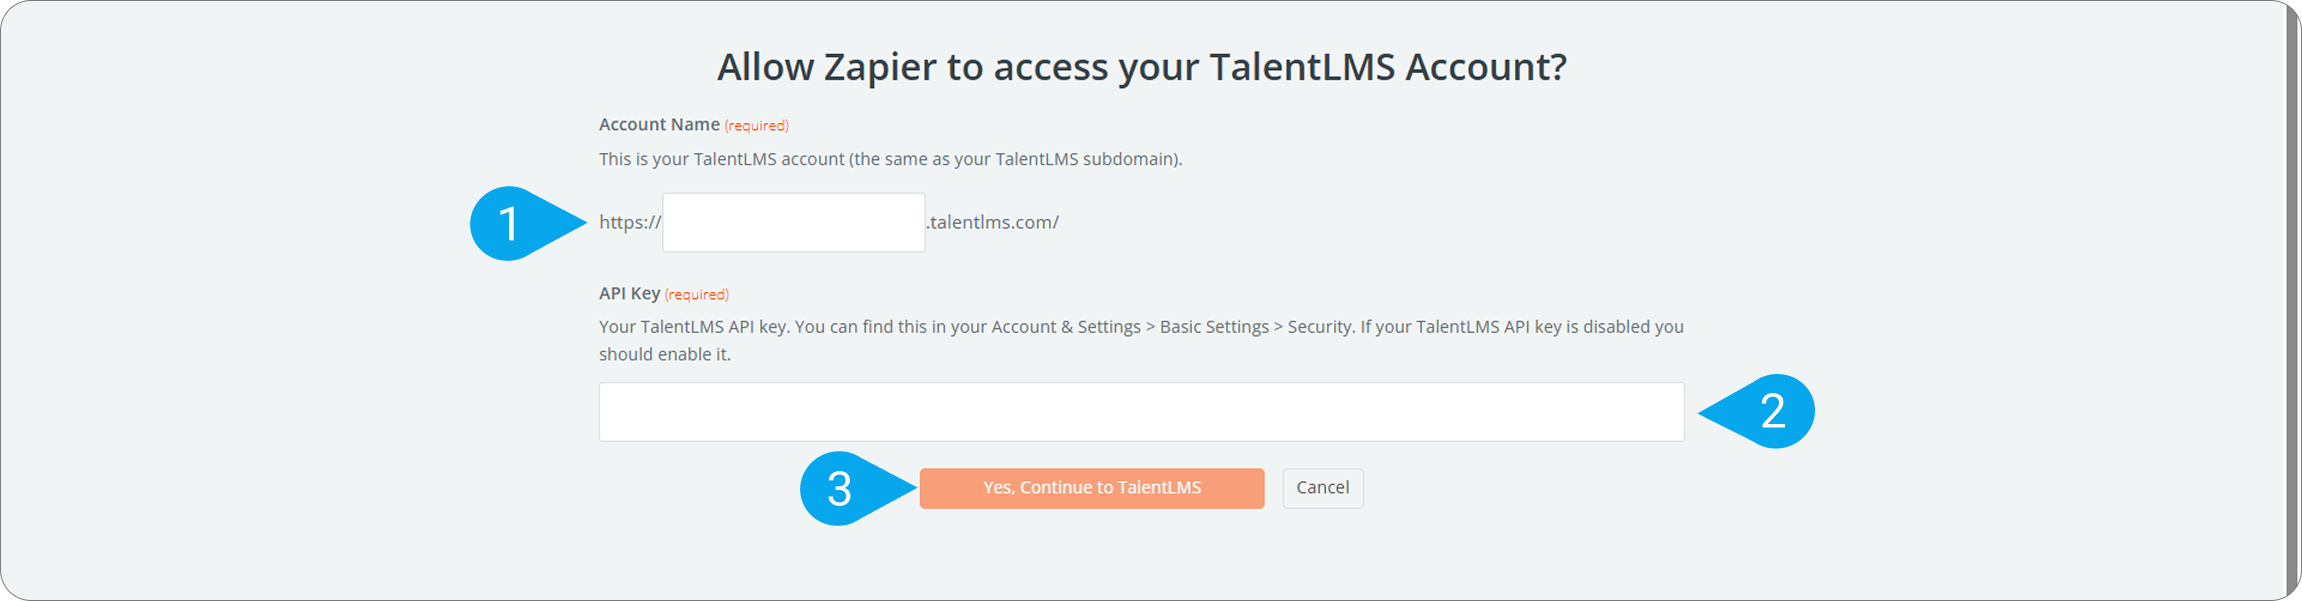Click the Allow Zapier access heading
This screenshot has height=601, width=2302.
click(x=1141, y=67)
